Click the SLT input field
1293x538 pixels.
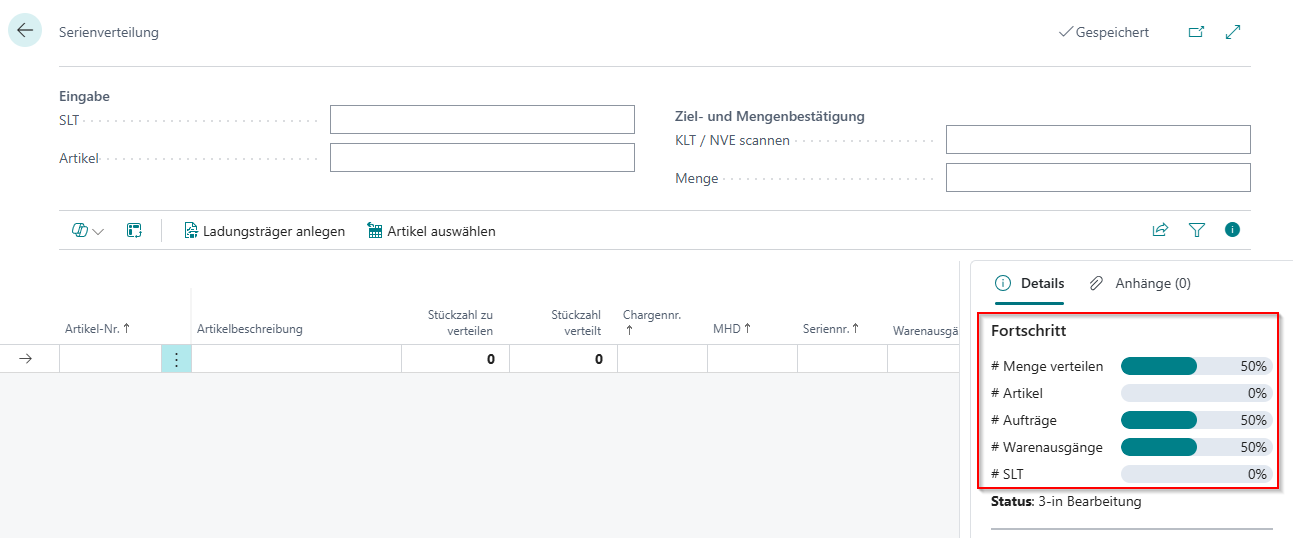click(x=482, y=120)
